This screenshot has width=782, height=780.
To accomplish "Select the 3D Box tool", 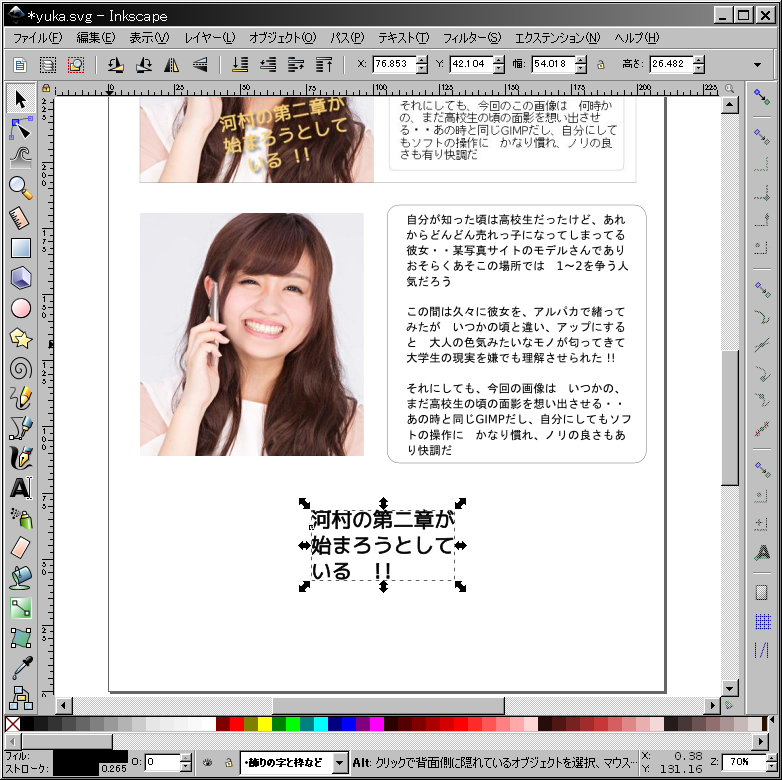I will coord(20,278).
